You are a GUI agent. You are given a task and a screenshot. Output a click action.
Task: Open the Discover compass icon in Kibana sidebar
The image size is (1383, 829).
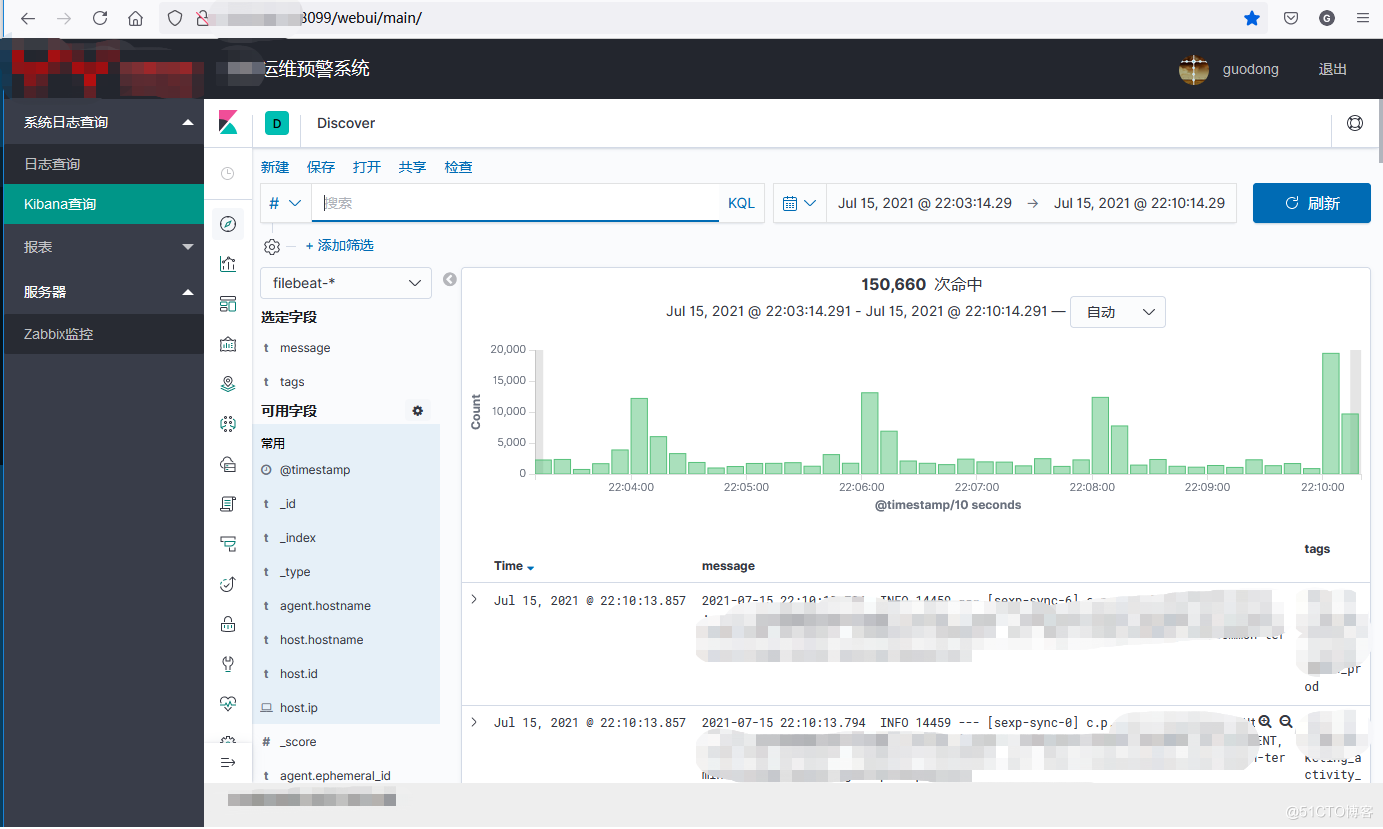click(228, 224)
